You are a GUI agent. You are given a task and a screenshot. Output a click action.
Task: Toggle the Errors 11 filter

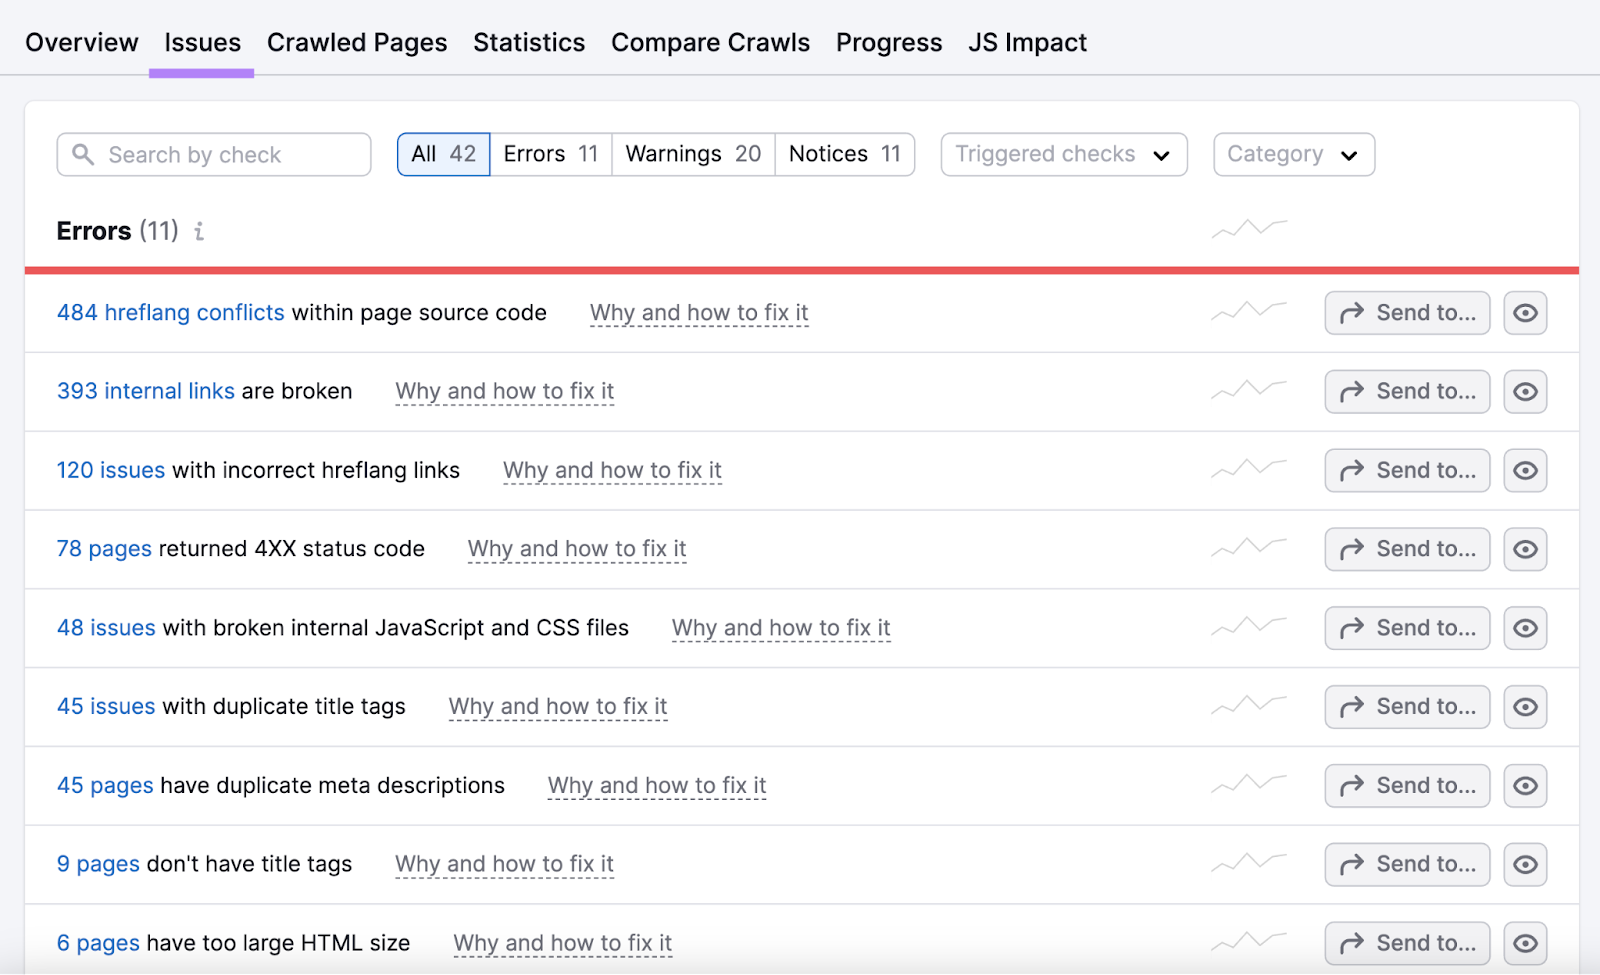tap(550, 154)
